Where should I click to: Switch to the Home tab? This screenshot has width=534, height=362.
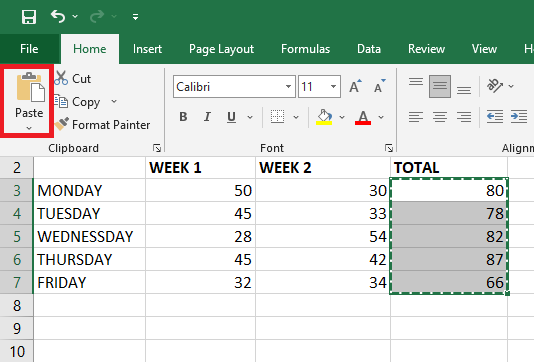90,49
